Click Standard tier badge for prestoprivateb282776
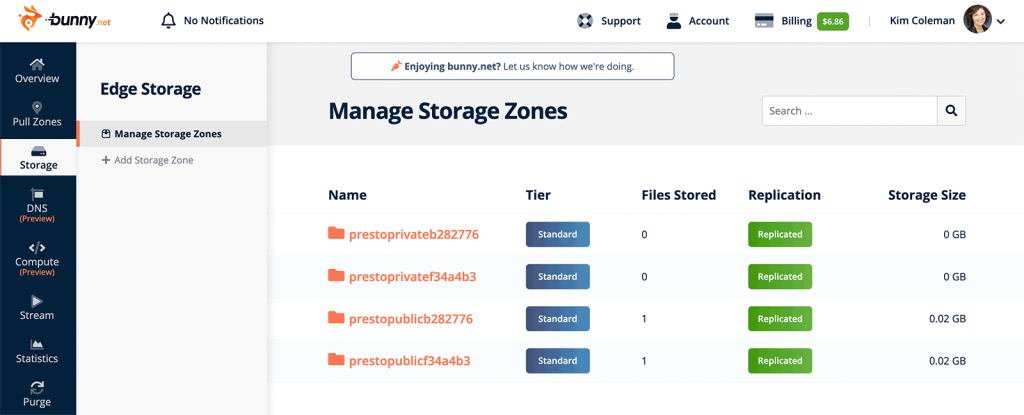Viewport: 1024px width, 415px height. coord(558,235)
